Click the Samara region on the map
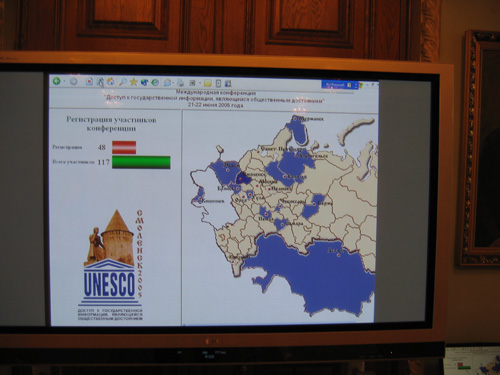This screenshot has height=375, width=500. tap(281, 224)
